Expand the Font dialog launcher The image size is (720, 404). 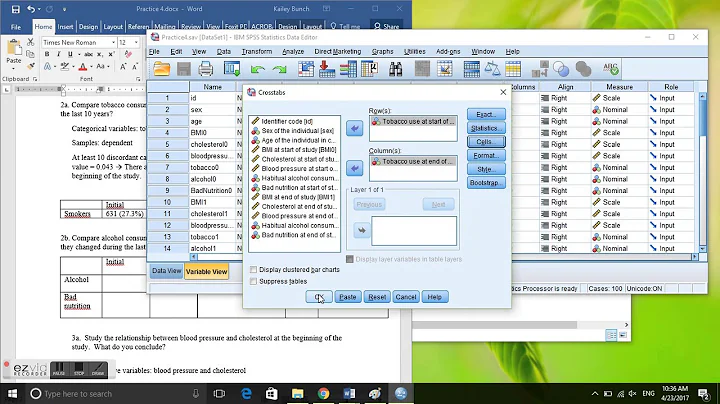pos(138,79)
